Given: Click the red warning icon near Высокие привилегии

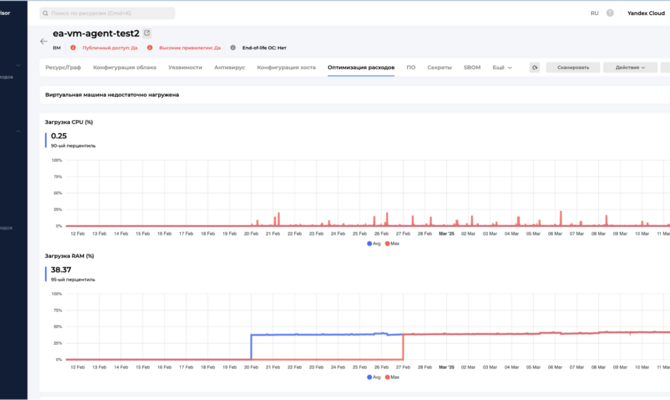Looking at the screenshot, I should tap(150, 48).
